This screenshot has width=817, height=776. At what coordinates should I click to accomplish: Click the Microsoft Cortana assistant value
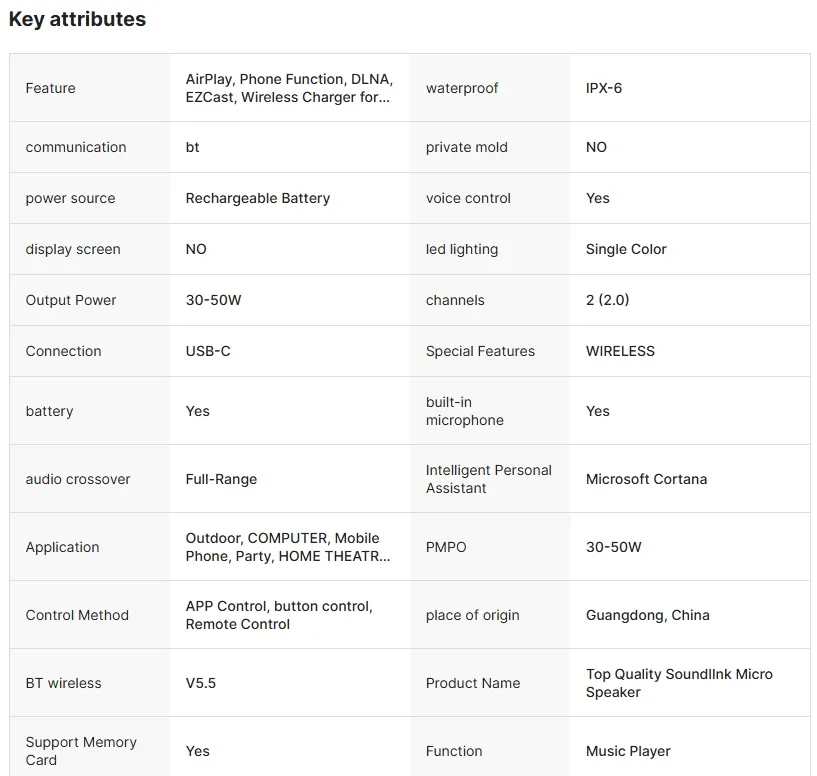646,479
